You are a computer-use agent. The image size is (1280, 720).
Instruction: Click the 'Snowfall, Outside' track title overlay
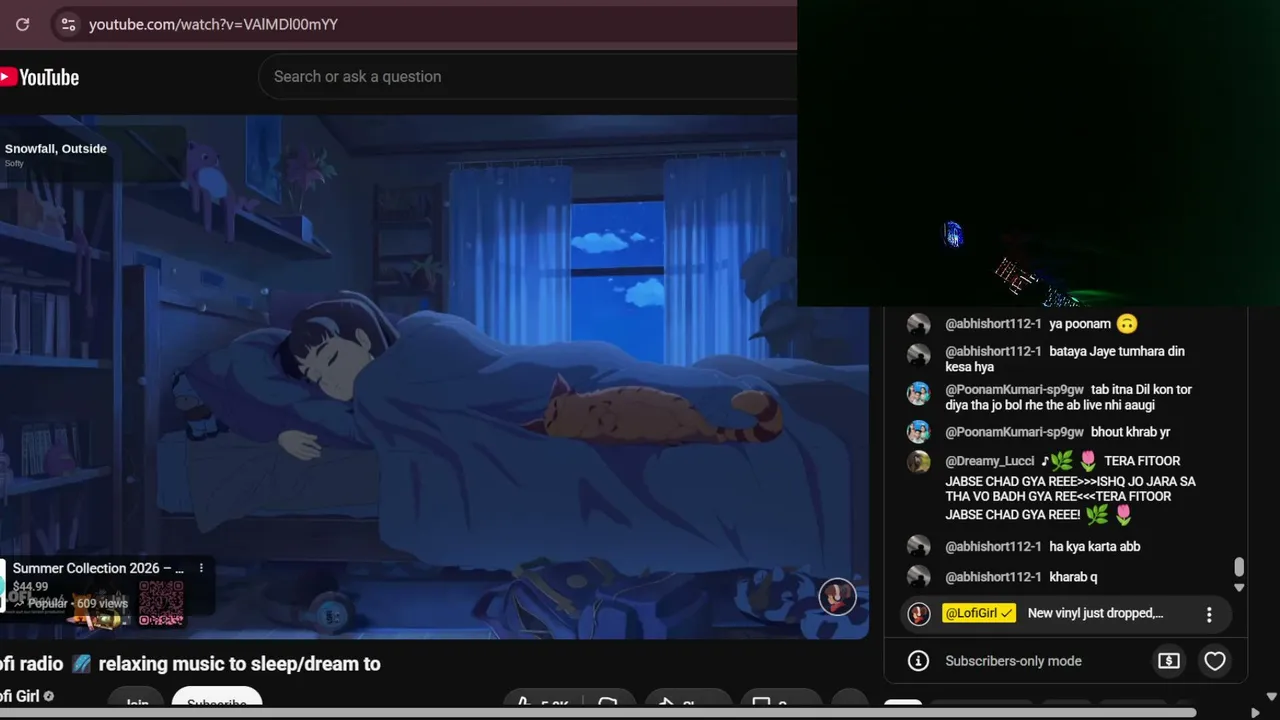[55, 148]
